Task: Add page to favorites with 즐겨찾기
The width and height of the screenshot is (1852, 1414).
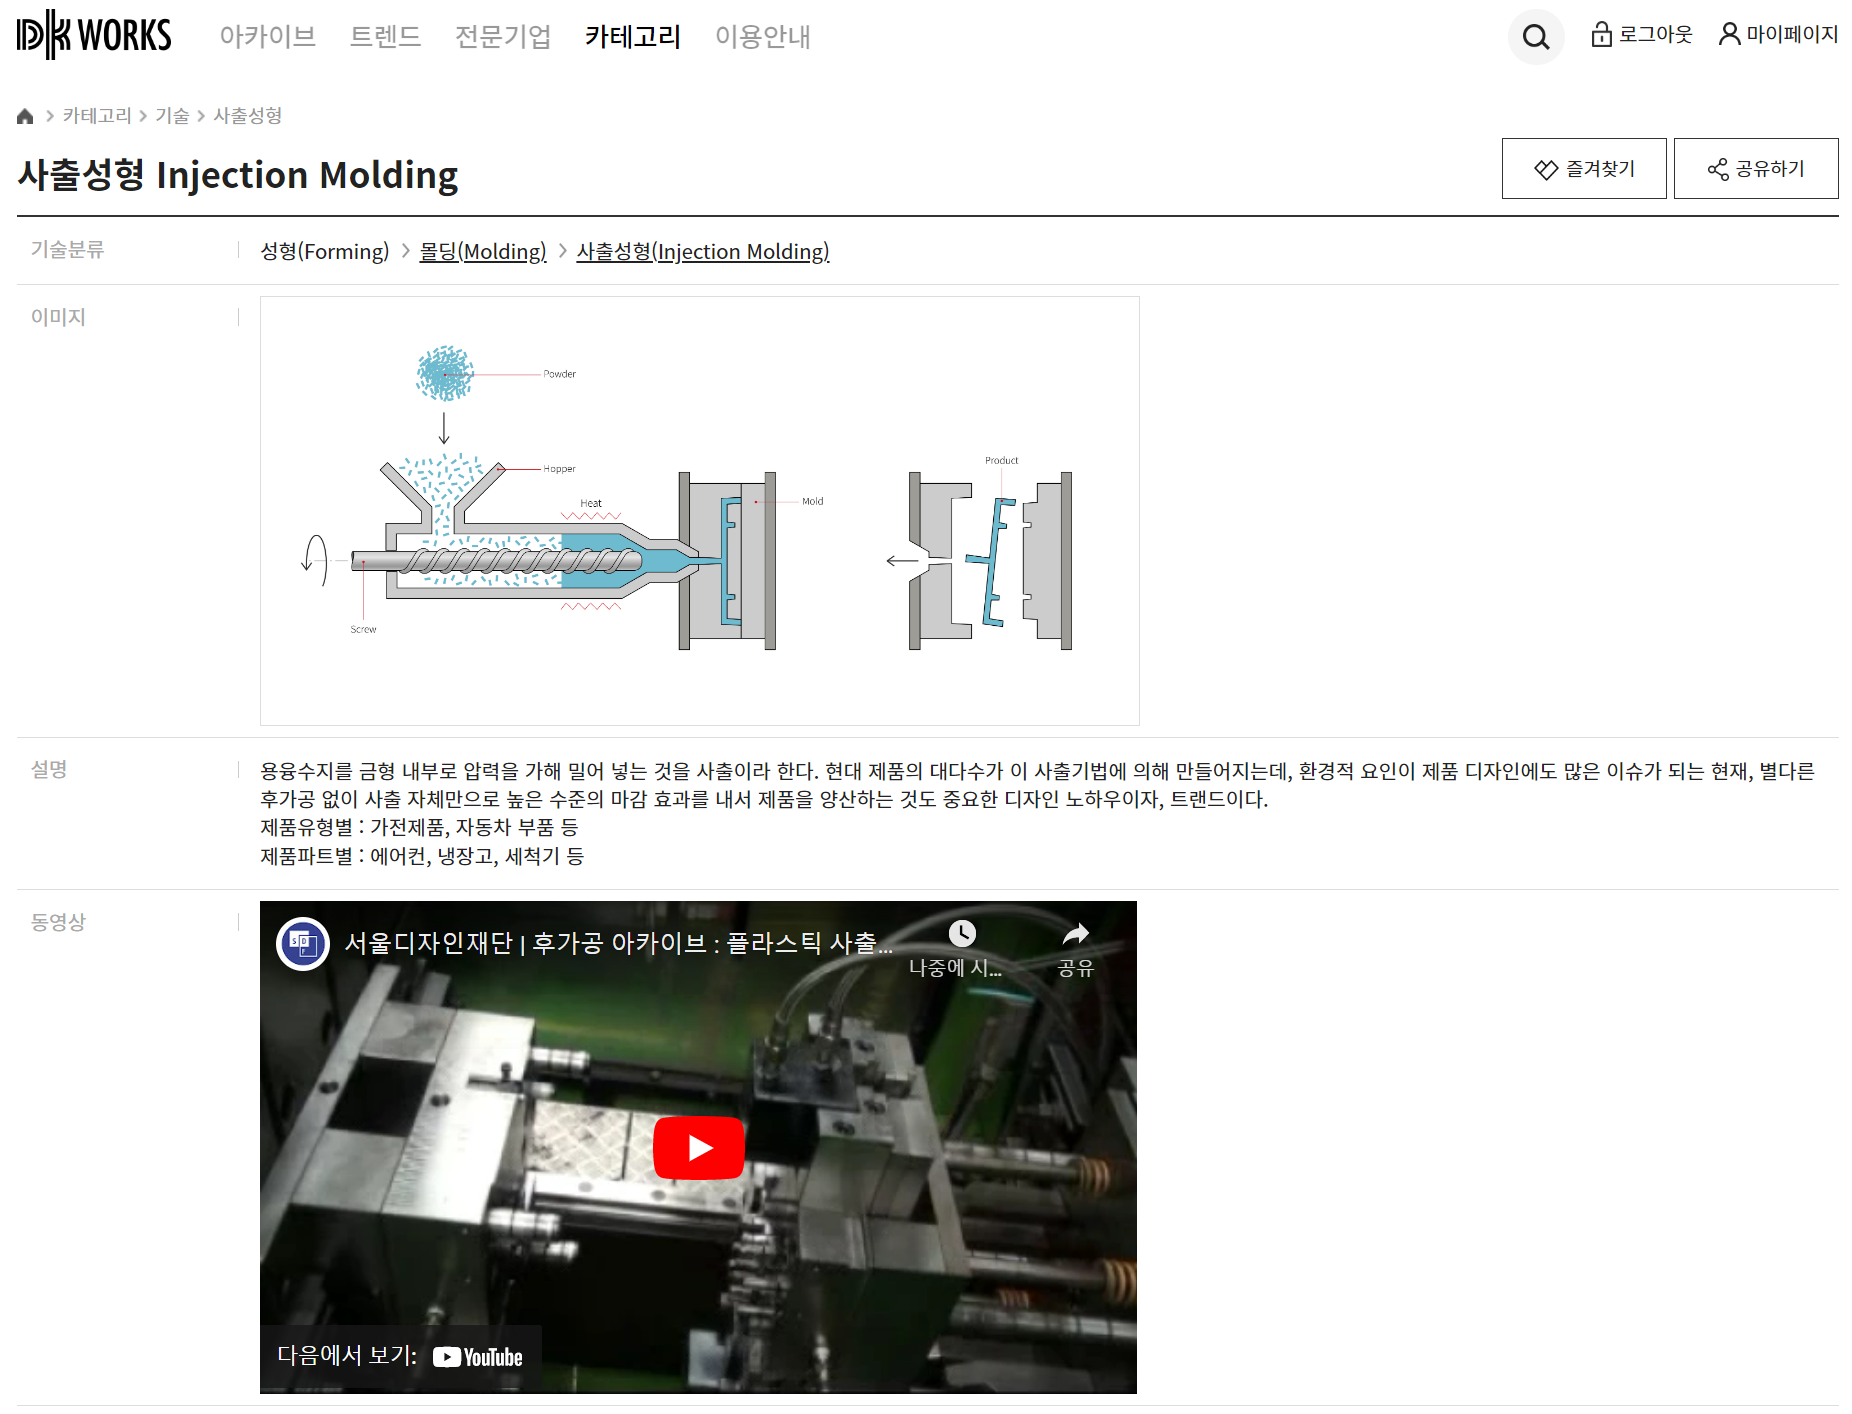Action: tap(1583, 169)
